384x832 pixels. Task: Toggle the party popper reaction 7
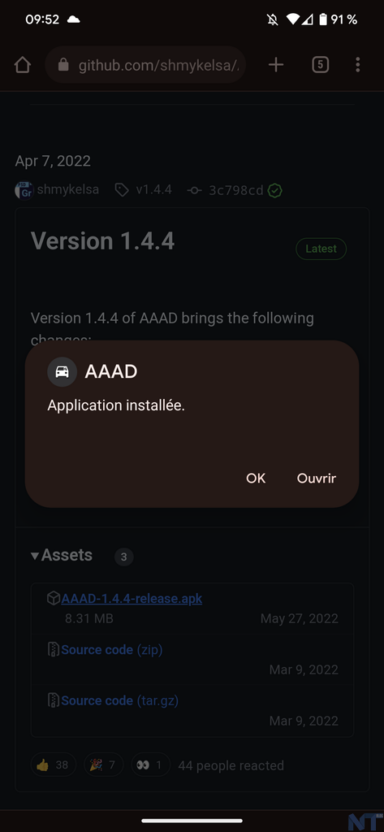click(103, 765)
